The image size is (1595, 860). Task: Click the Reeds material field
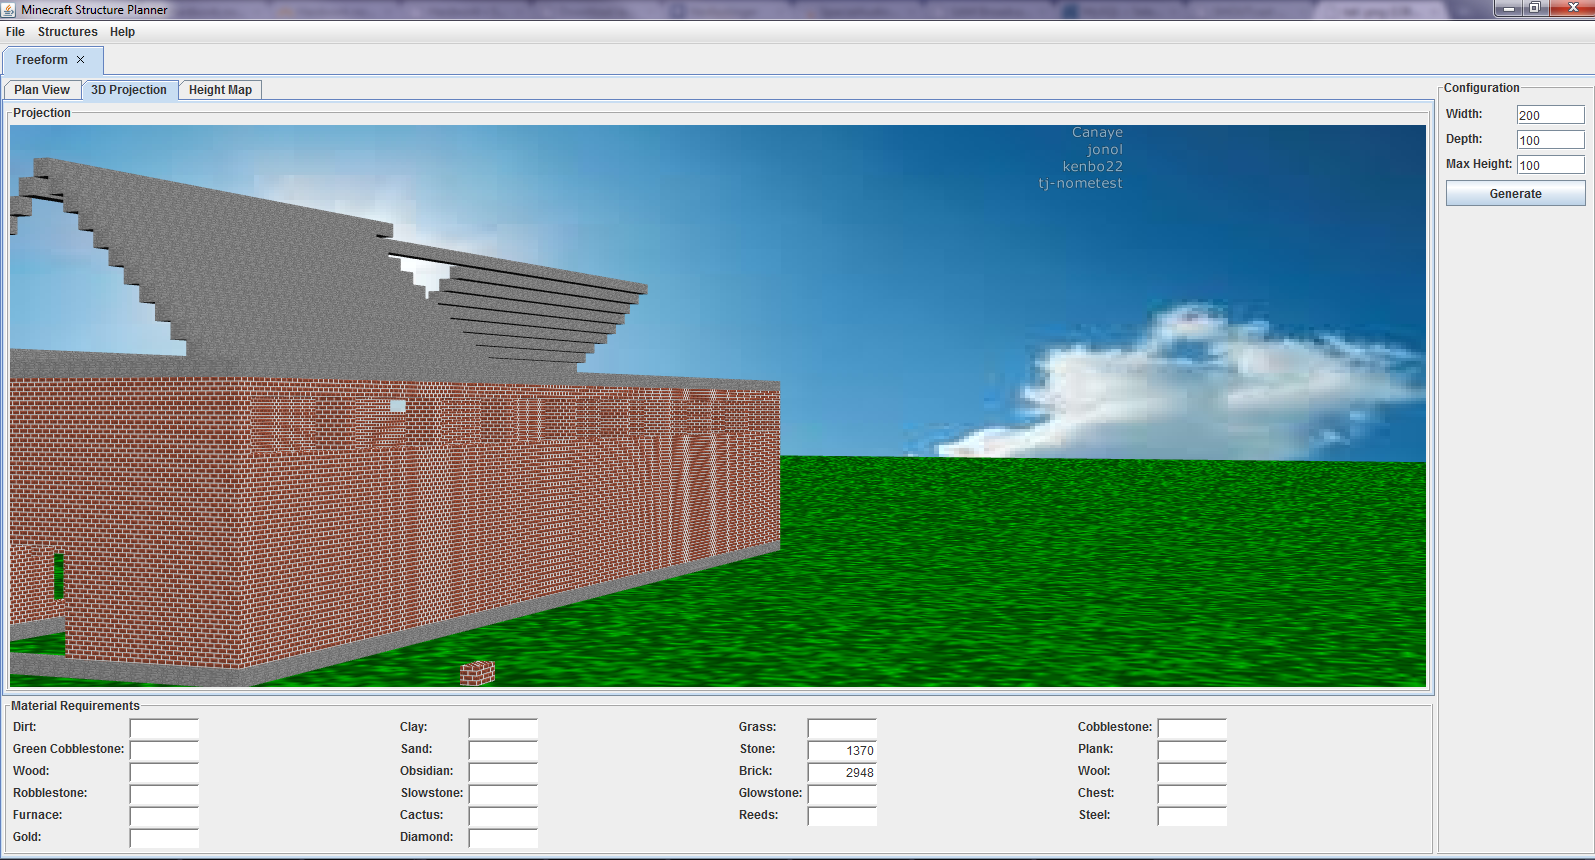tap(842, 816)
